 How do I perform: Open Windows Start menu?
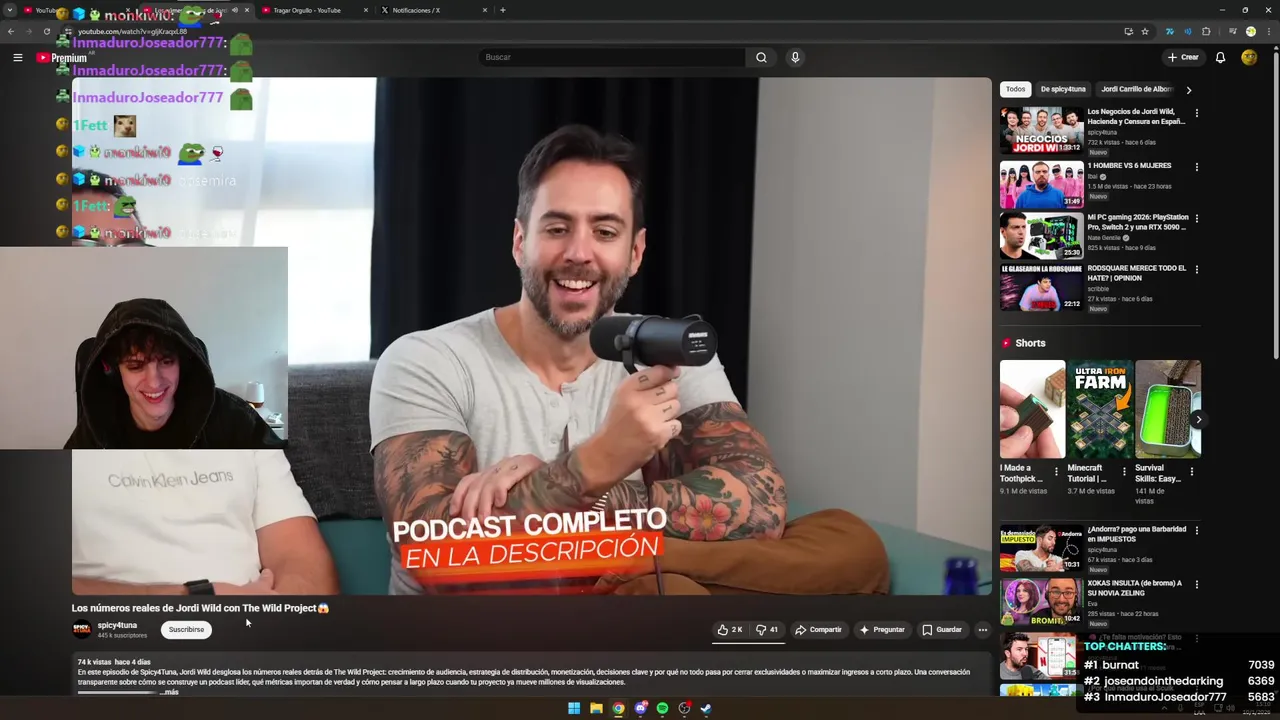coord(574,708)
